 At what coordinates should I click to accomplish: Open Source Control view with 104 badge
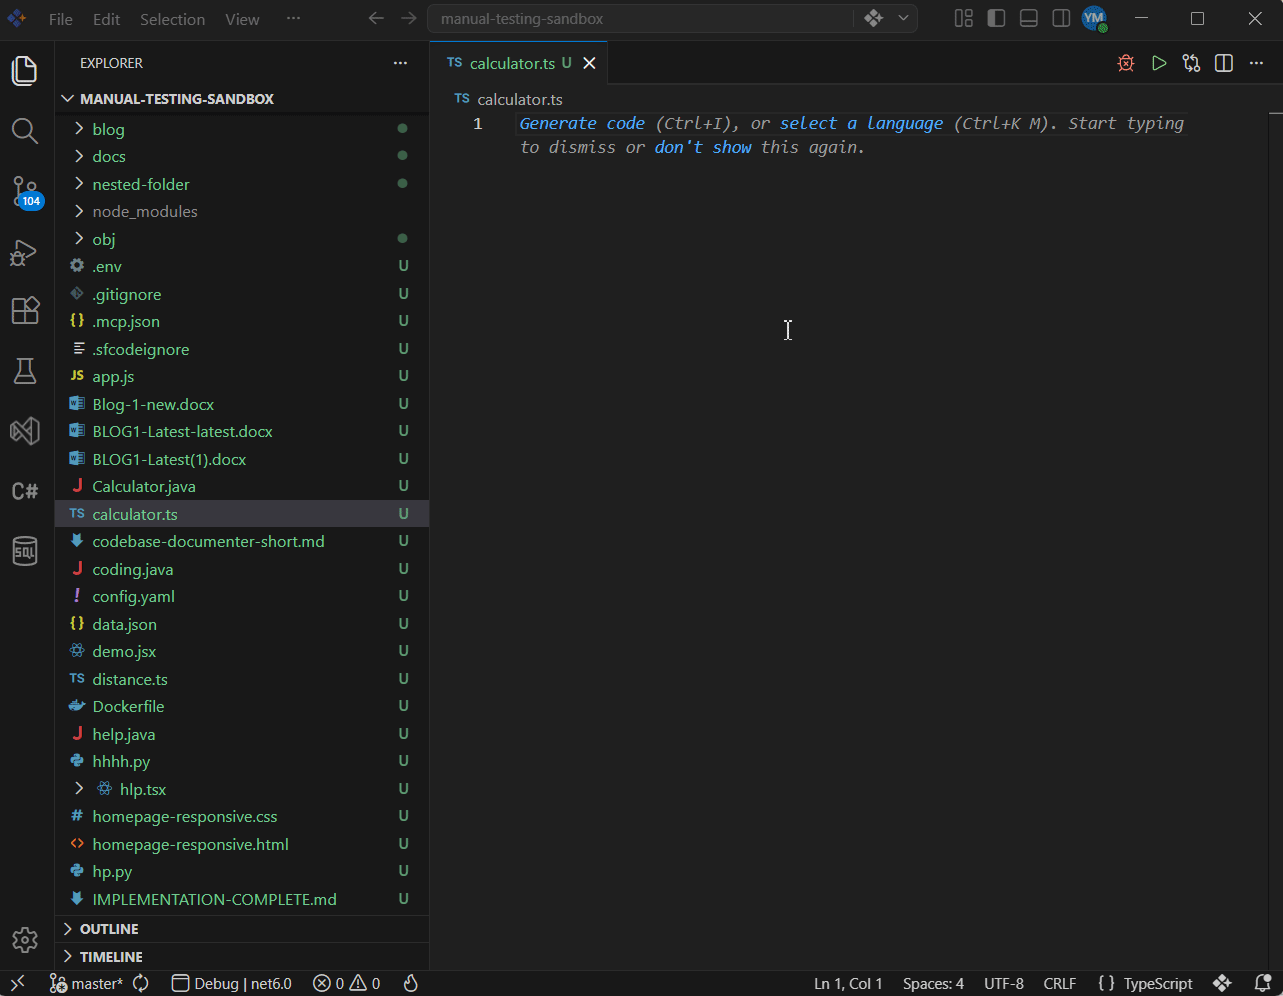tap(25, 191)
